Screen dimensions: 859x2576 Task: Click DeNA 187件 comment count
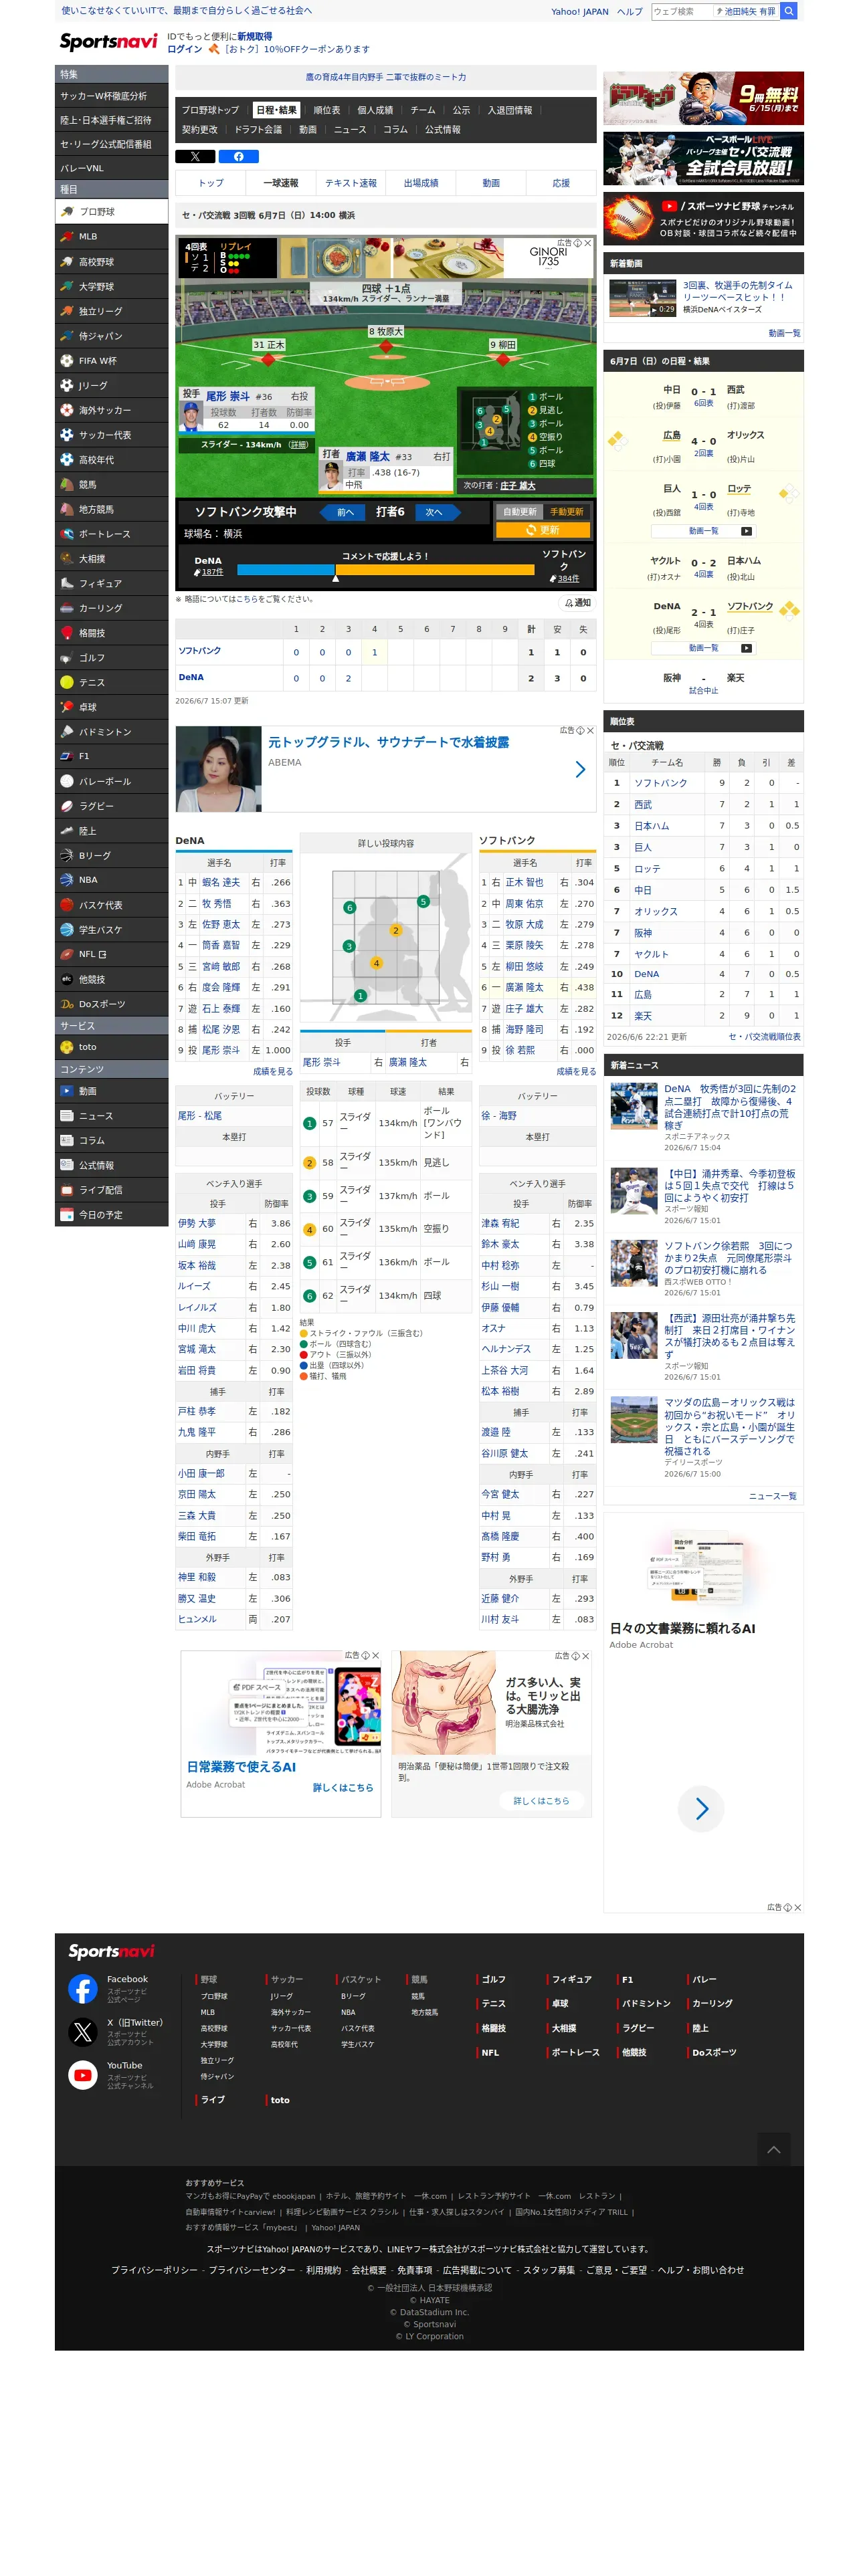tap(209, 572)
